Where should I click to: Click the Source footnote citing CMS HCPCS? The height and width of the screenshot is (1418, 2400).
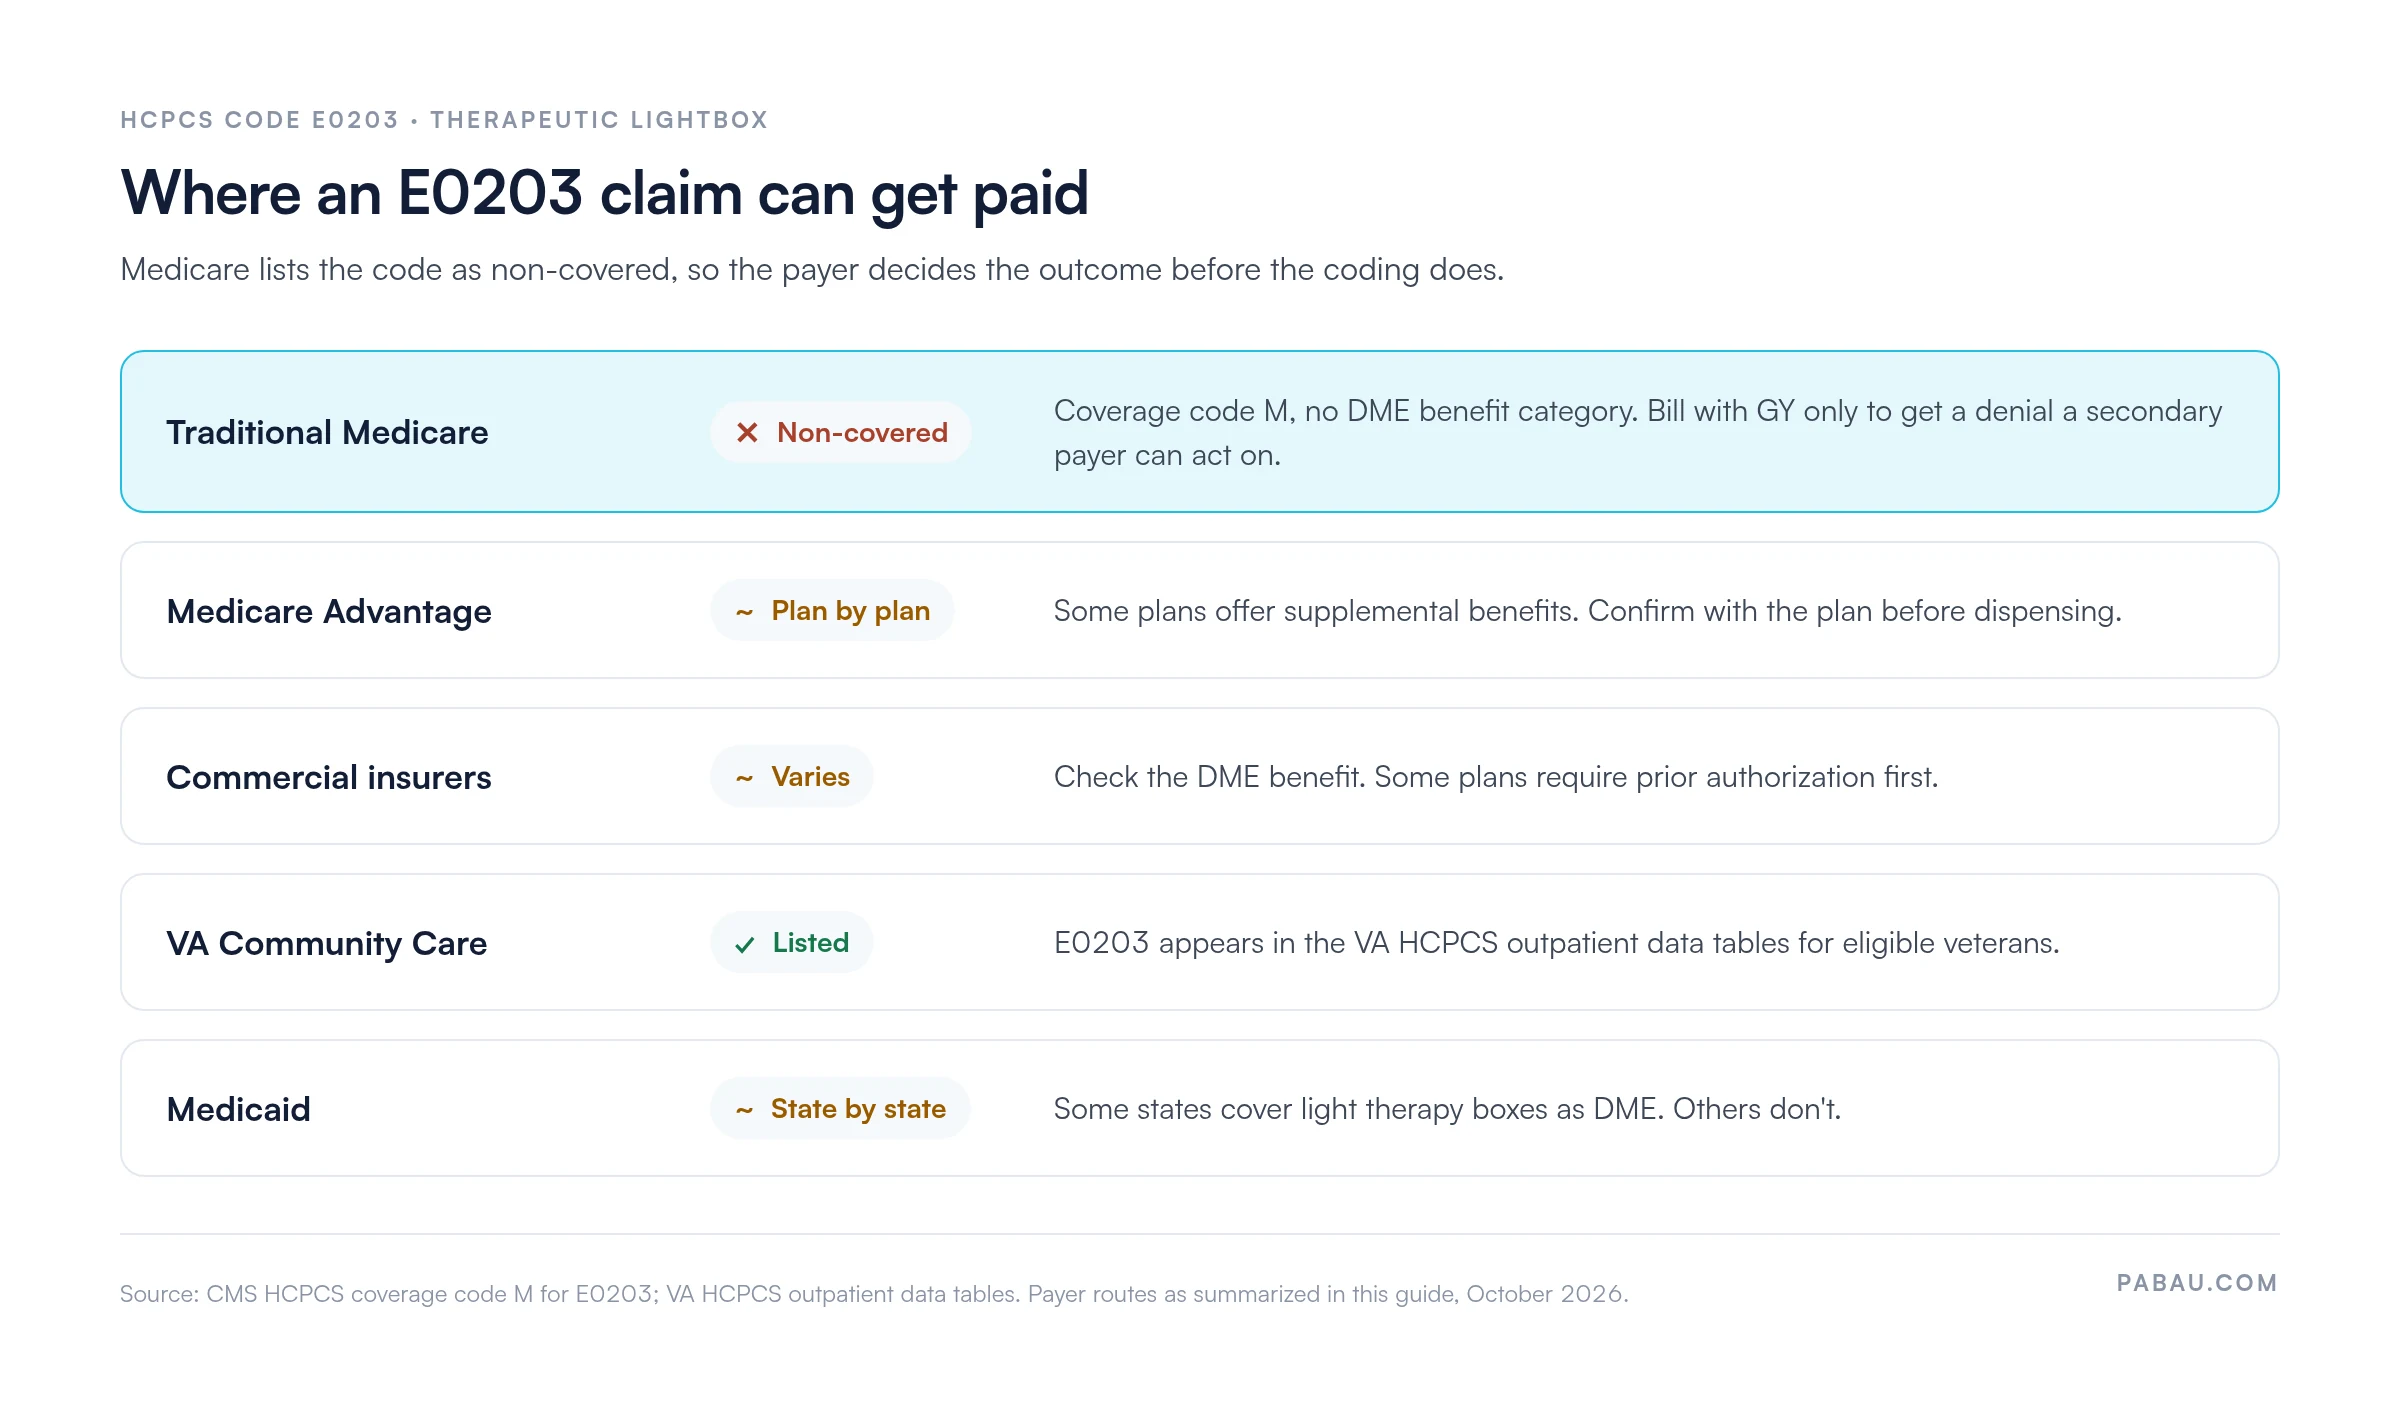[874, 1294]
